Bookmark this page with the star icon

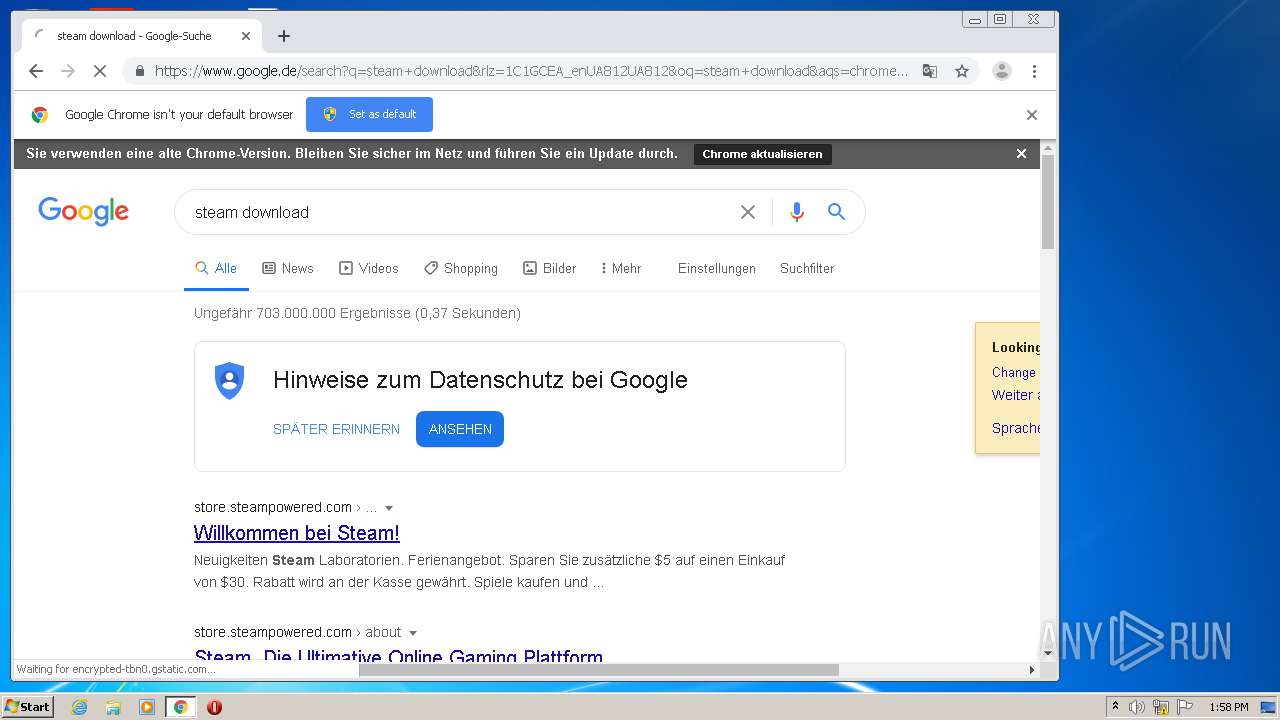[962, 71]
